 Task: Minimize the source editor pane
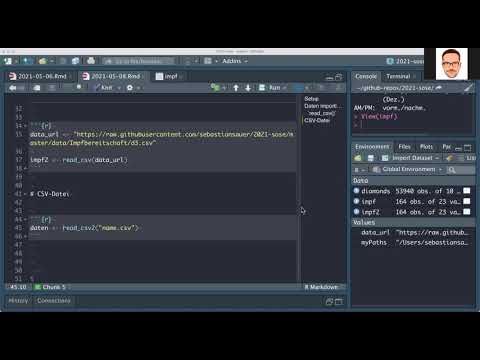tap(329, 78)
